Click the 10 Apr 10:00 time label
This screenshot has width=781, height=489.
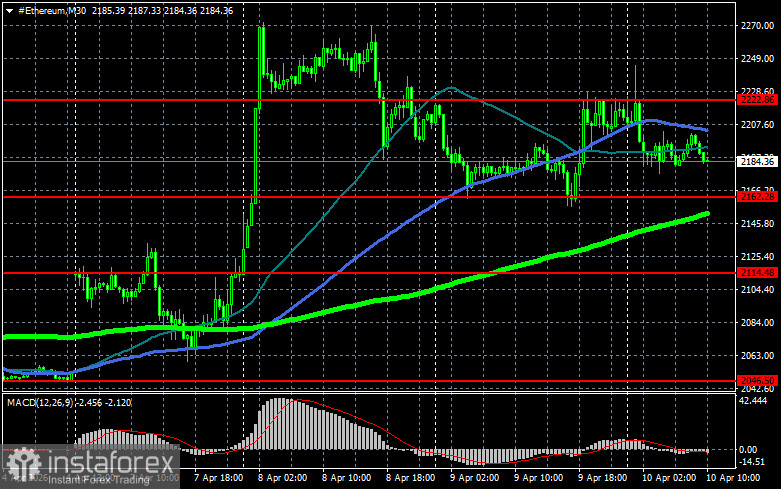coord(733,478)
